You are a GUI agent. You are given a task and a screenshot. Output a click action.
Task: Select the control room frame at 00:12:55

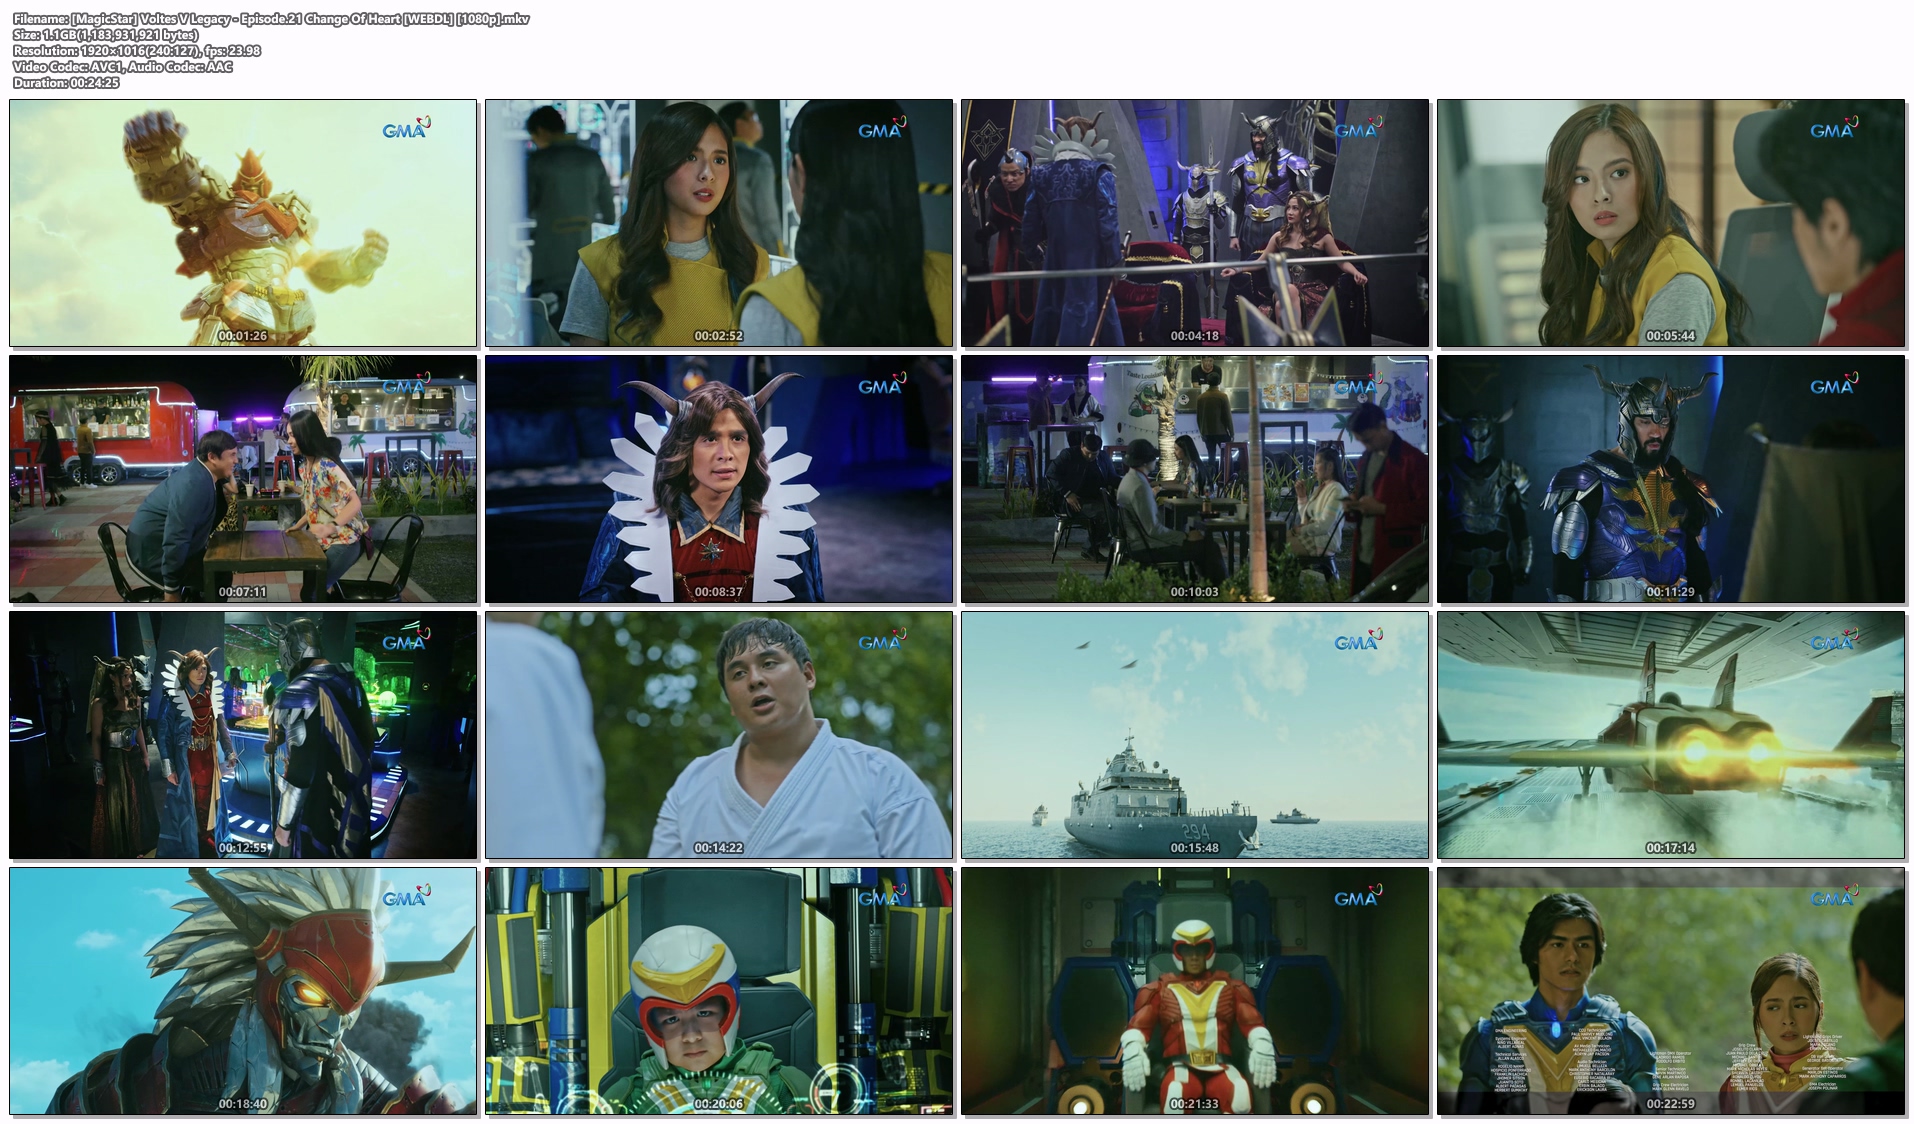coord(243,735)
